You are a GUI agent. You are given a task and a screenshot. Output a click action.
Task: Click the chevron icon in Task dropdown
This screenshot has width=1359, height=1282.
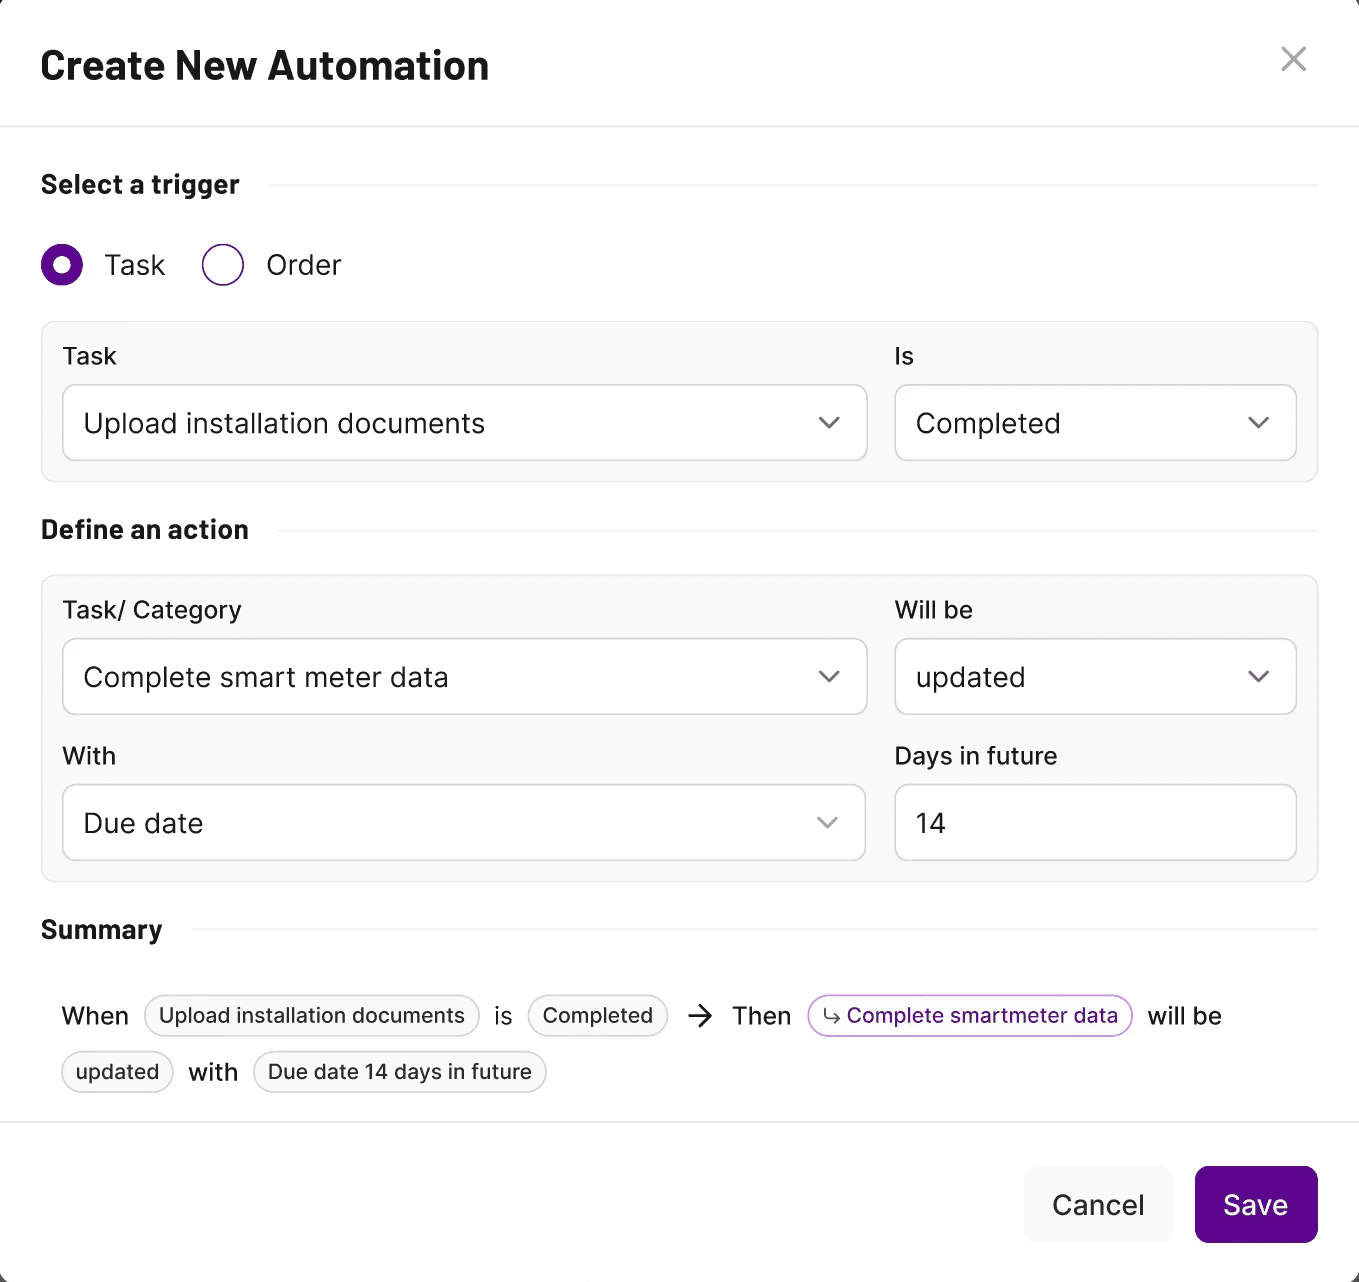click(829, 423)
